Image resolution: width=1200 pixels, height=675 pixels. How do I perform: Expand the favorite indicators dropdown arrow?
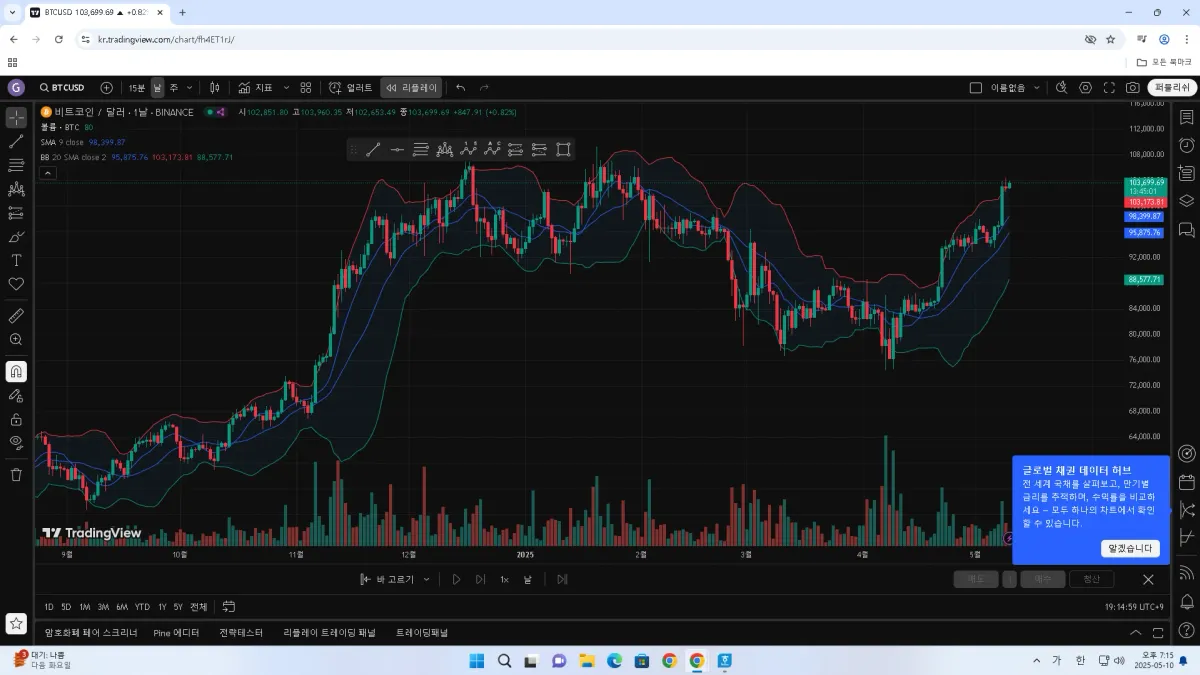[286, 88]
